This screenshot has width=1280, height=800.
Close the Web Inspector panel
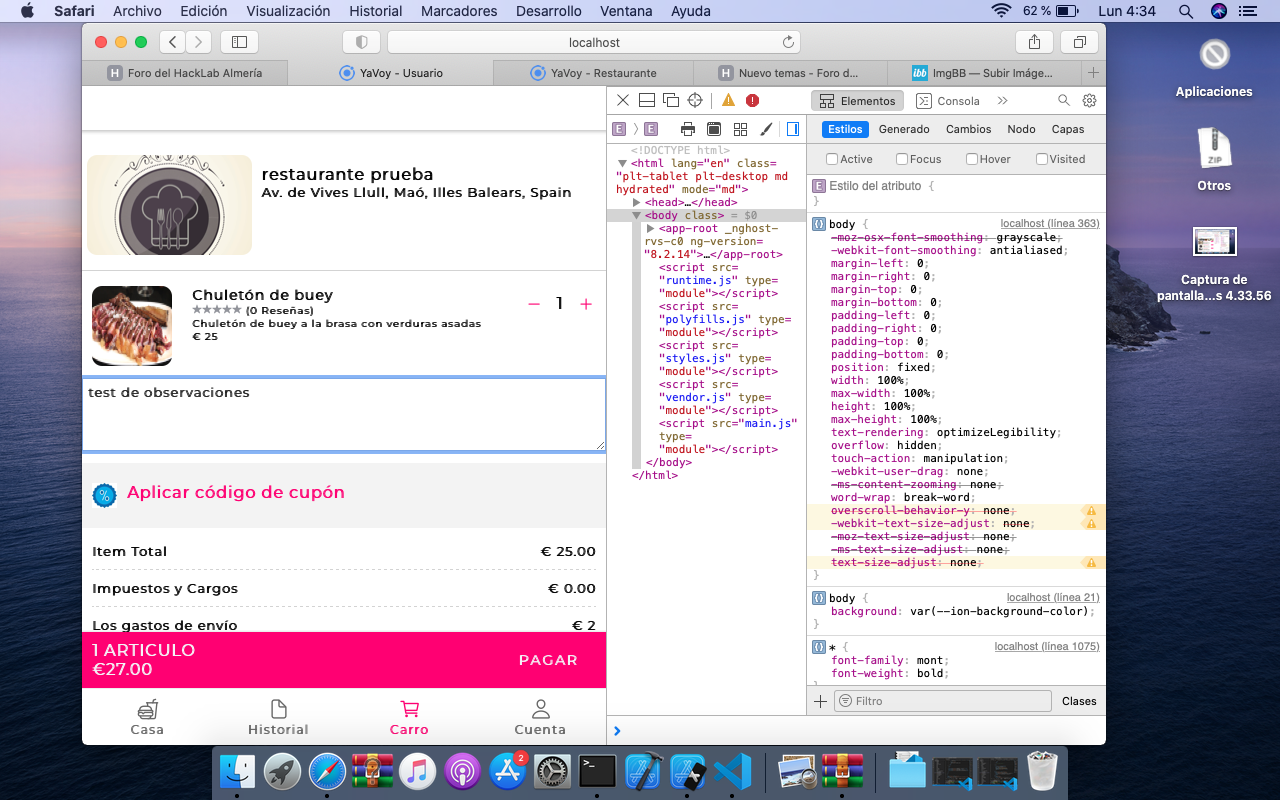click(622, 100)
